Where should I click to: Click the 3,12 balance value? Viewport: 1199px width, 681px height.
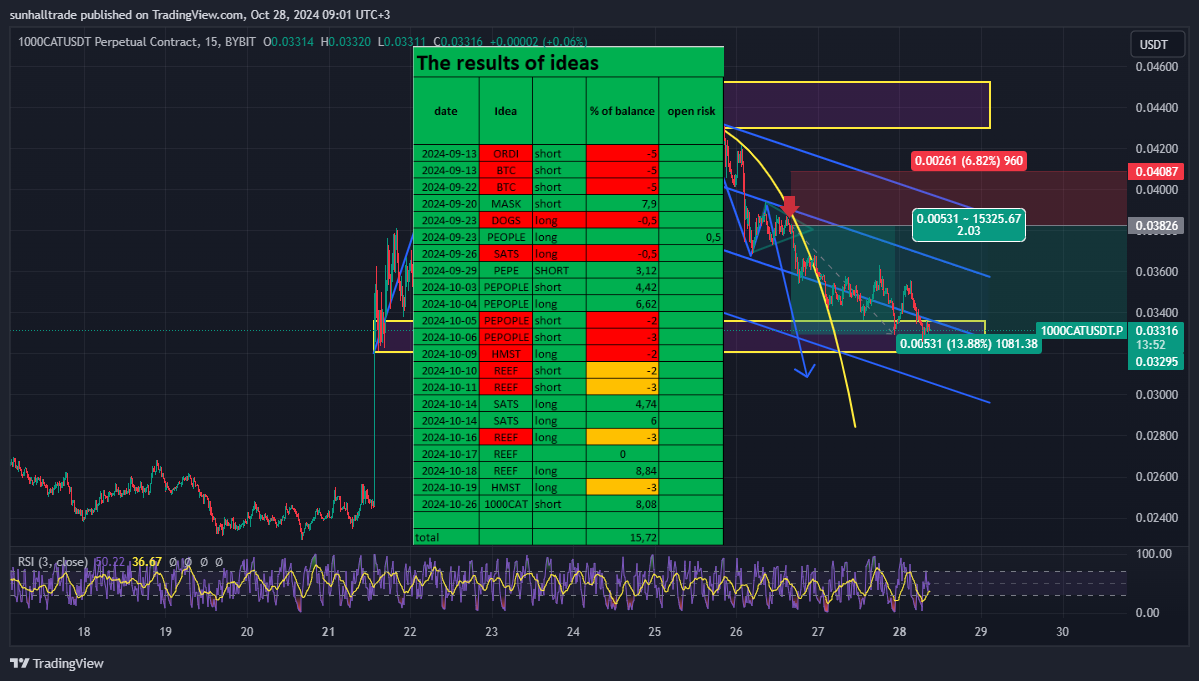(646, 271)
